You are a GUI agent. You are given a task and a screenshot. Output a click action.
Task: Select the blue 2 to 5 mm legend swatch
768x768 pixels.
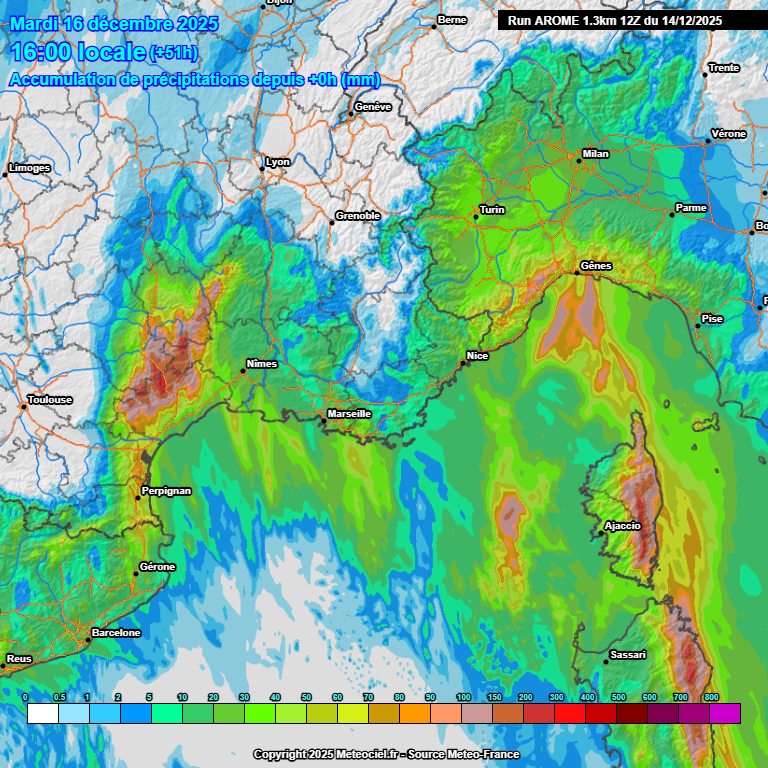(x=136, y=714)
